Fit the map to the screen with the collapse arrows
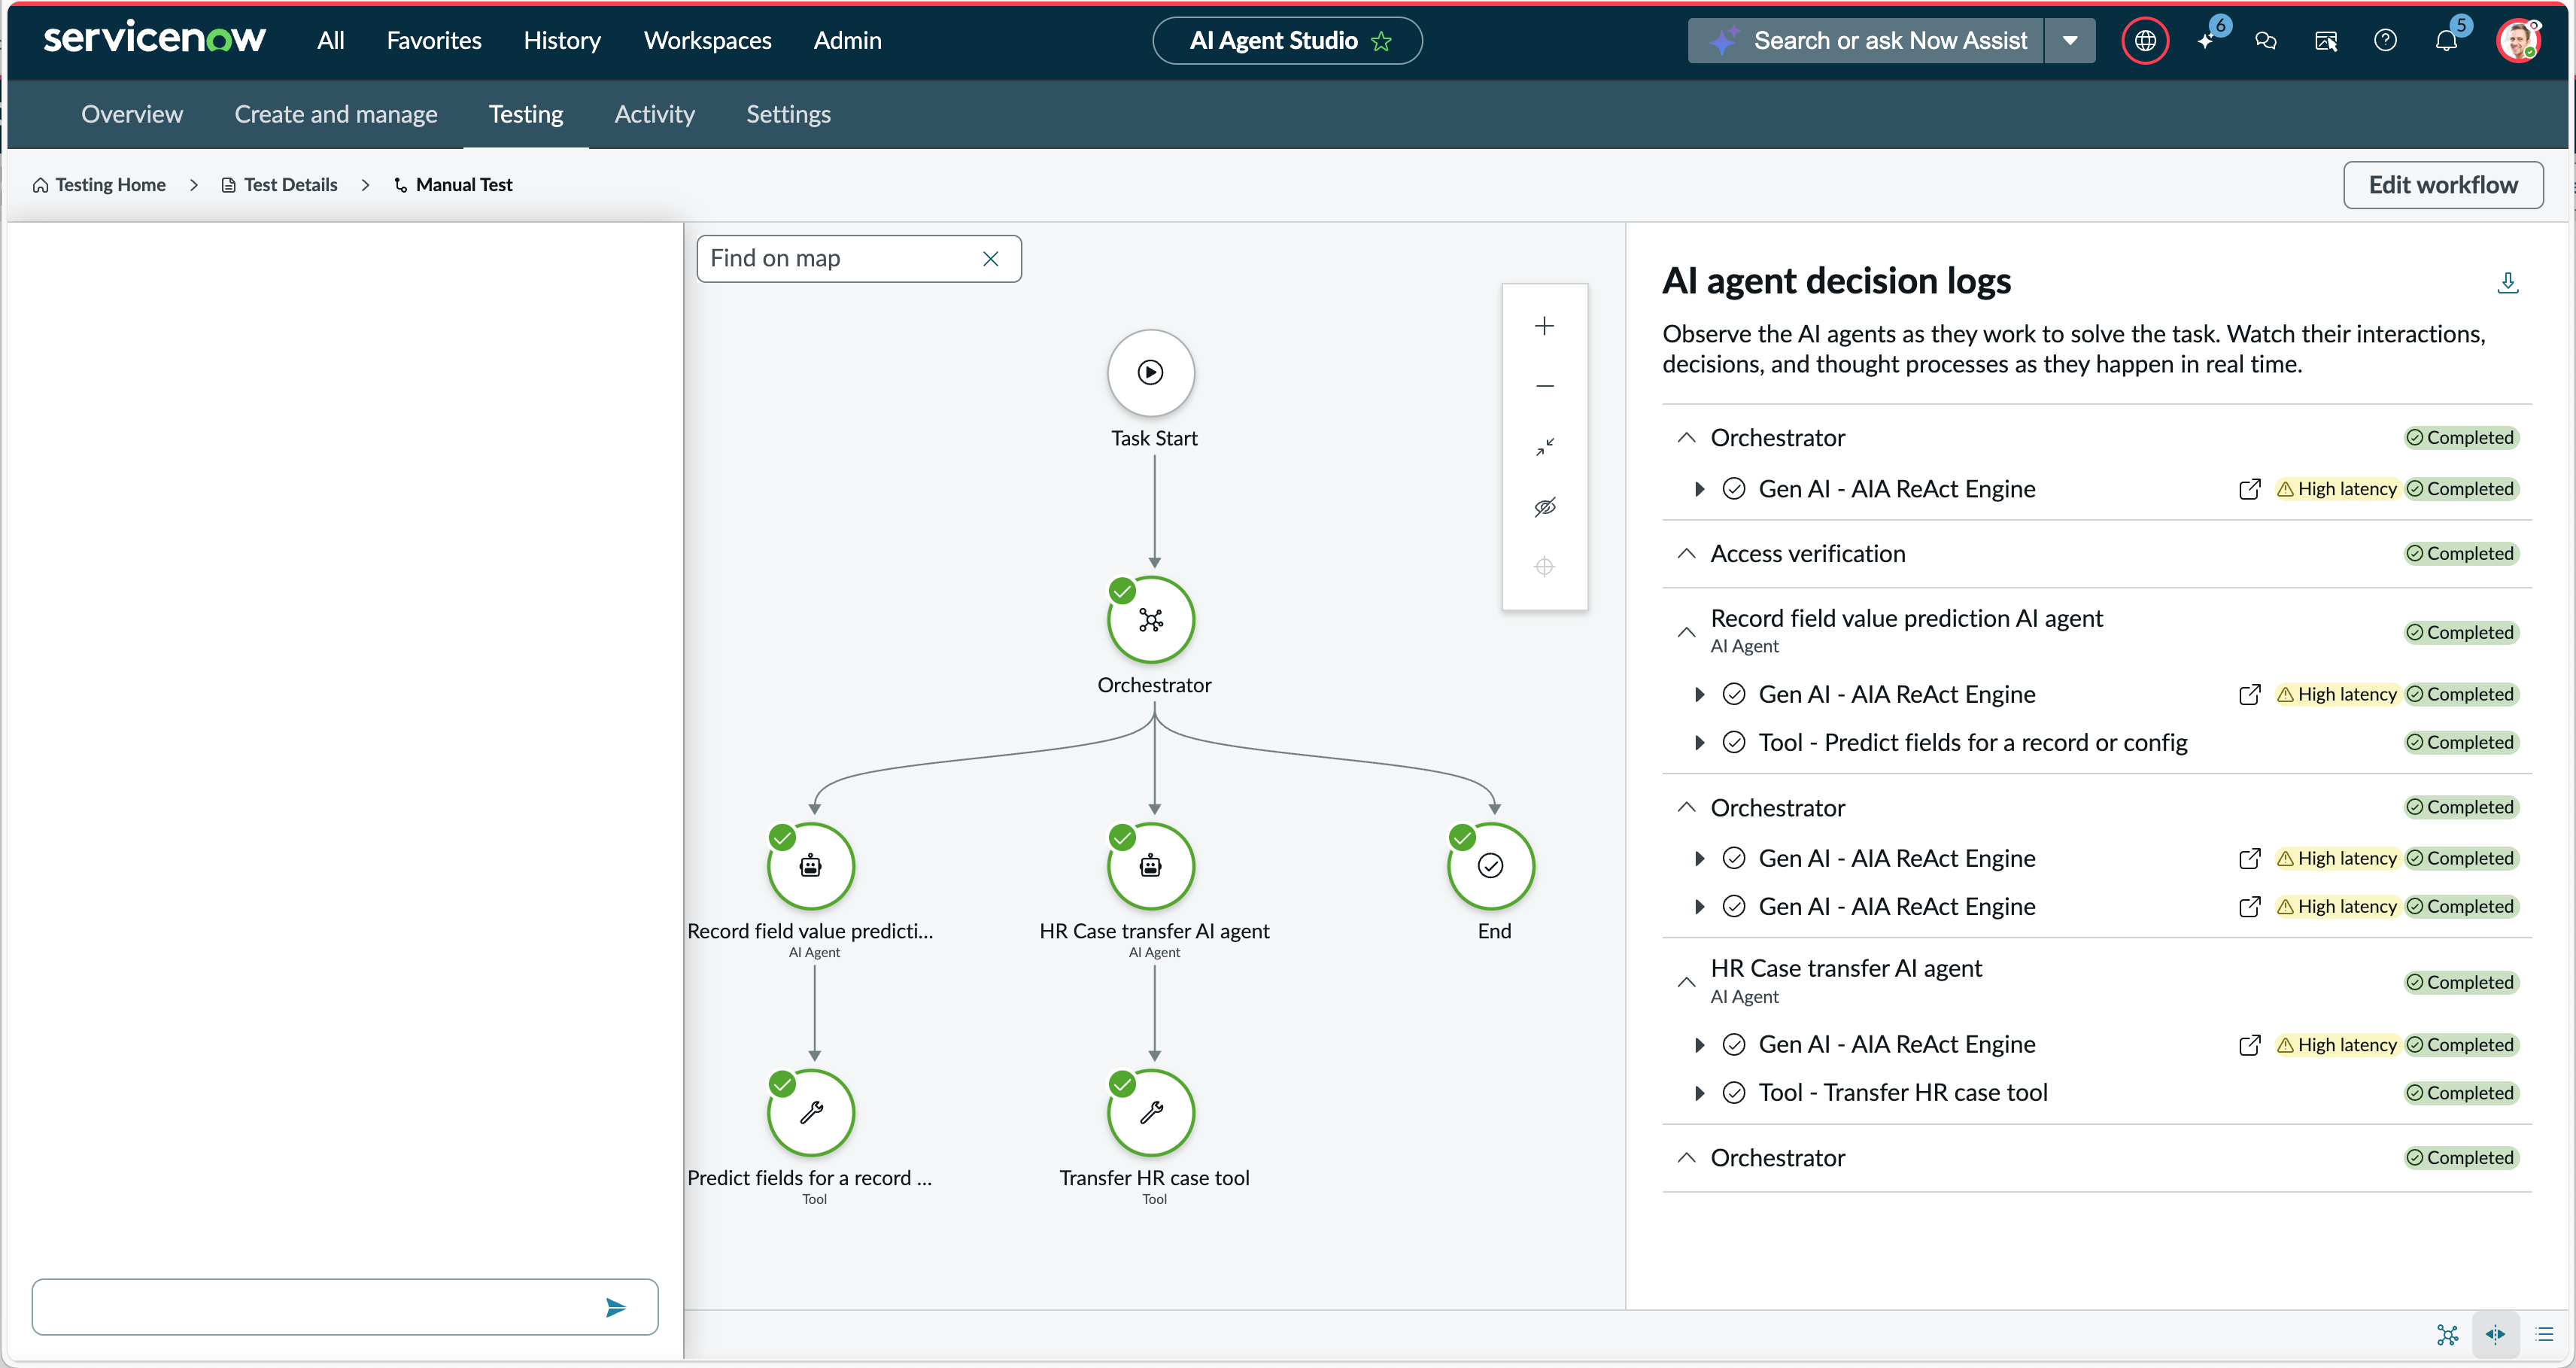Screen dimensions: 2576x1368 [x=1544, y=446]
